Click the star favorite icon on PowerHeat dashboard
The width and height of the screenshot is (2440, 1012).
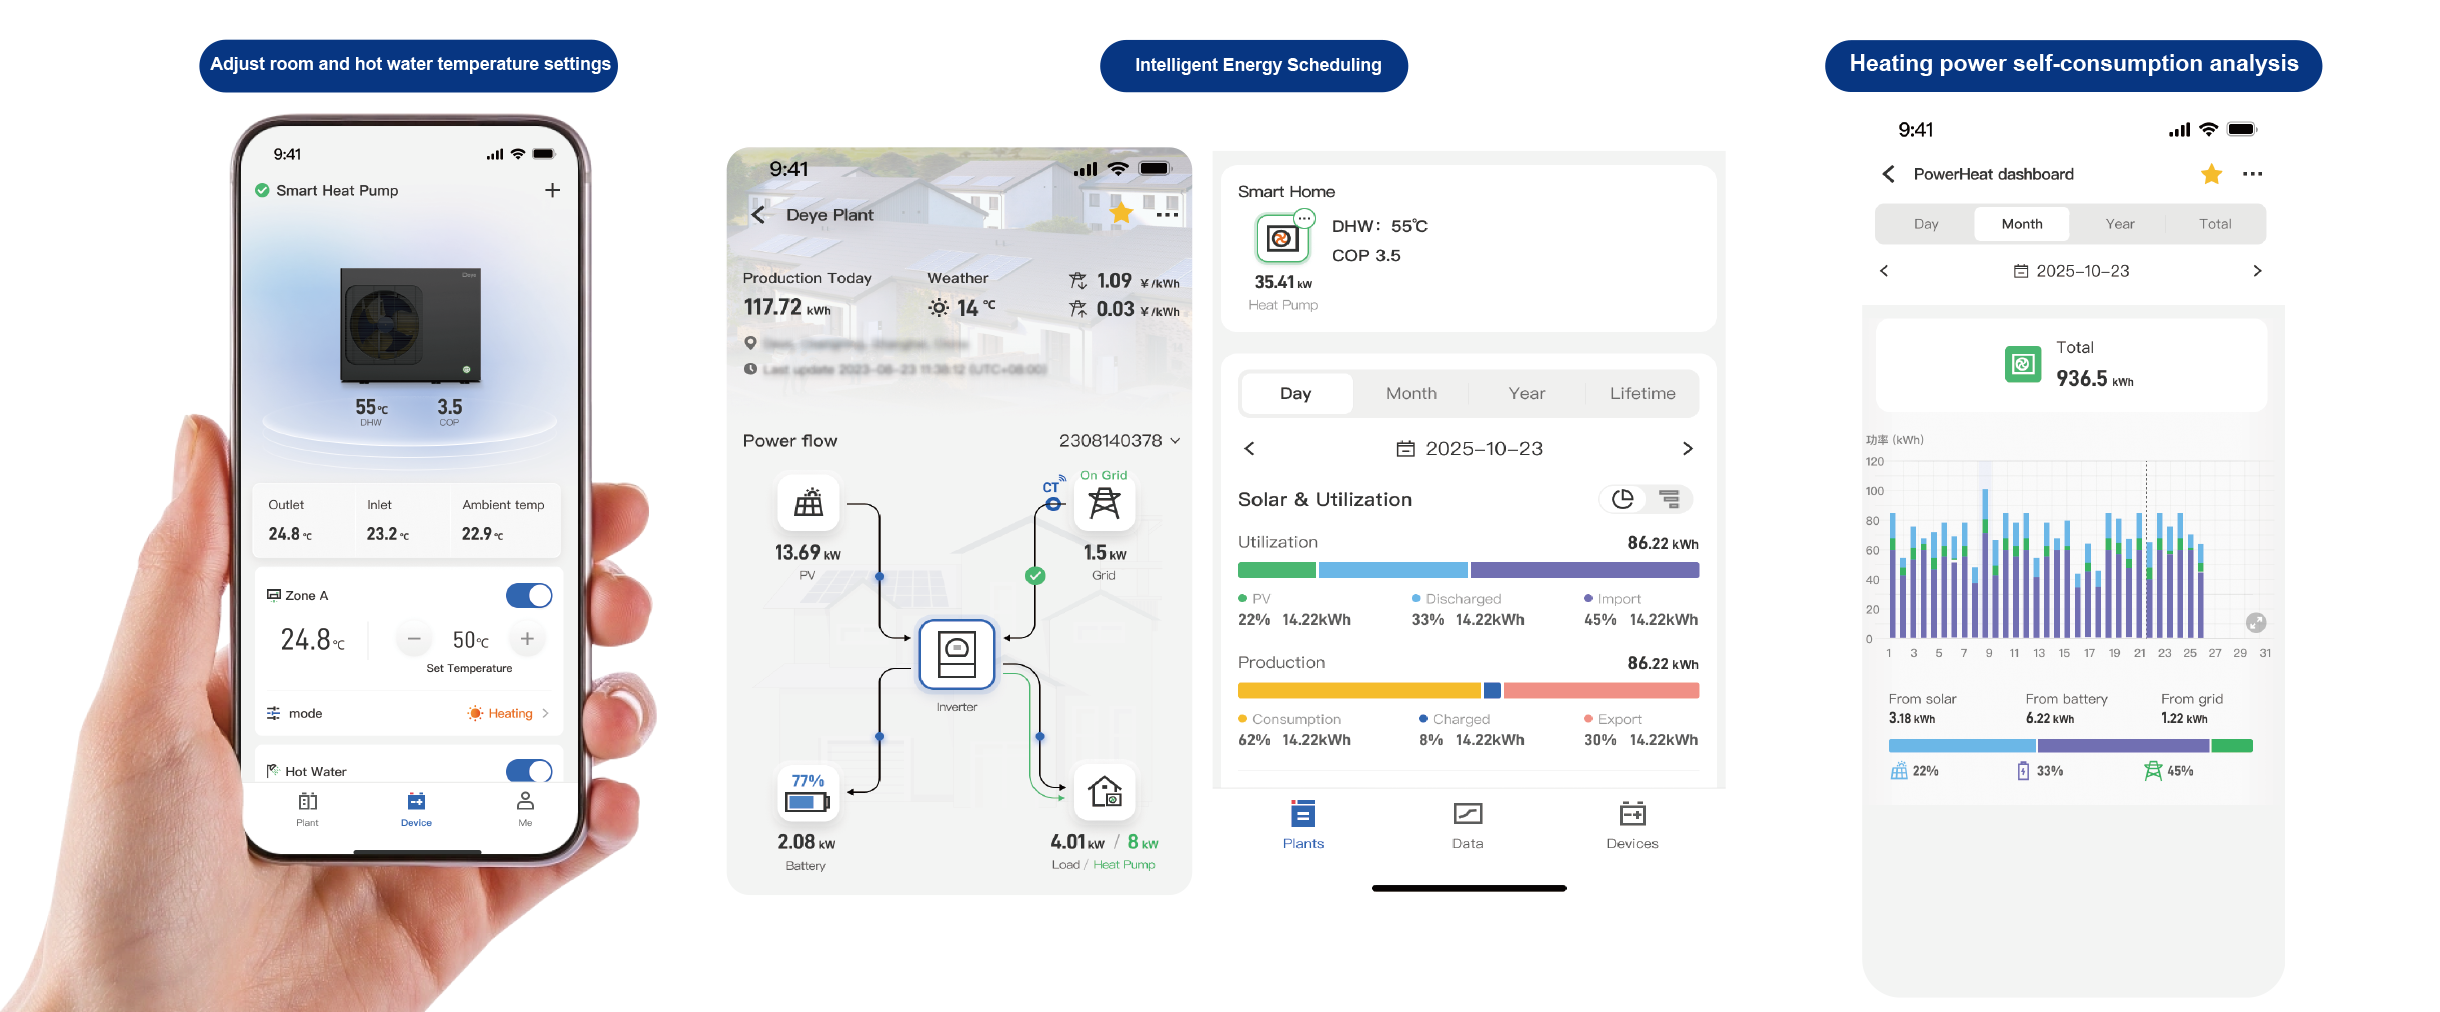coord(2211,174)
